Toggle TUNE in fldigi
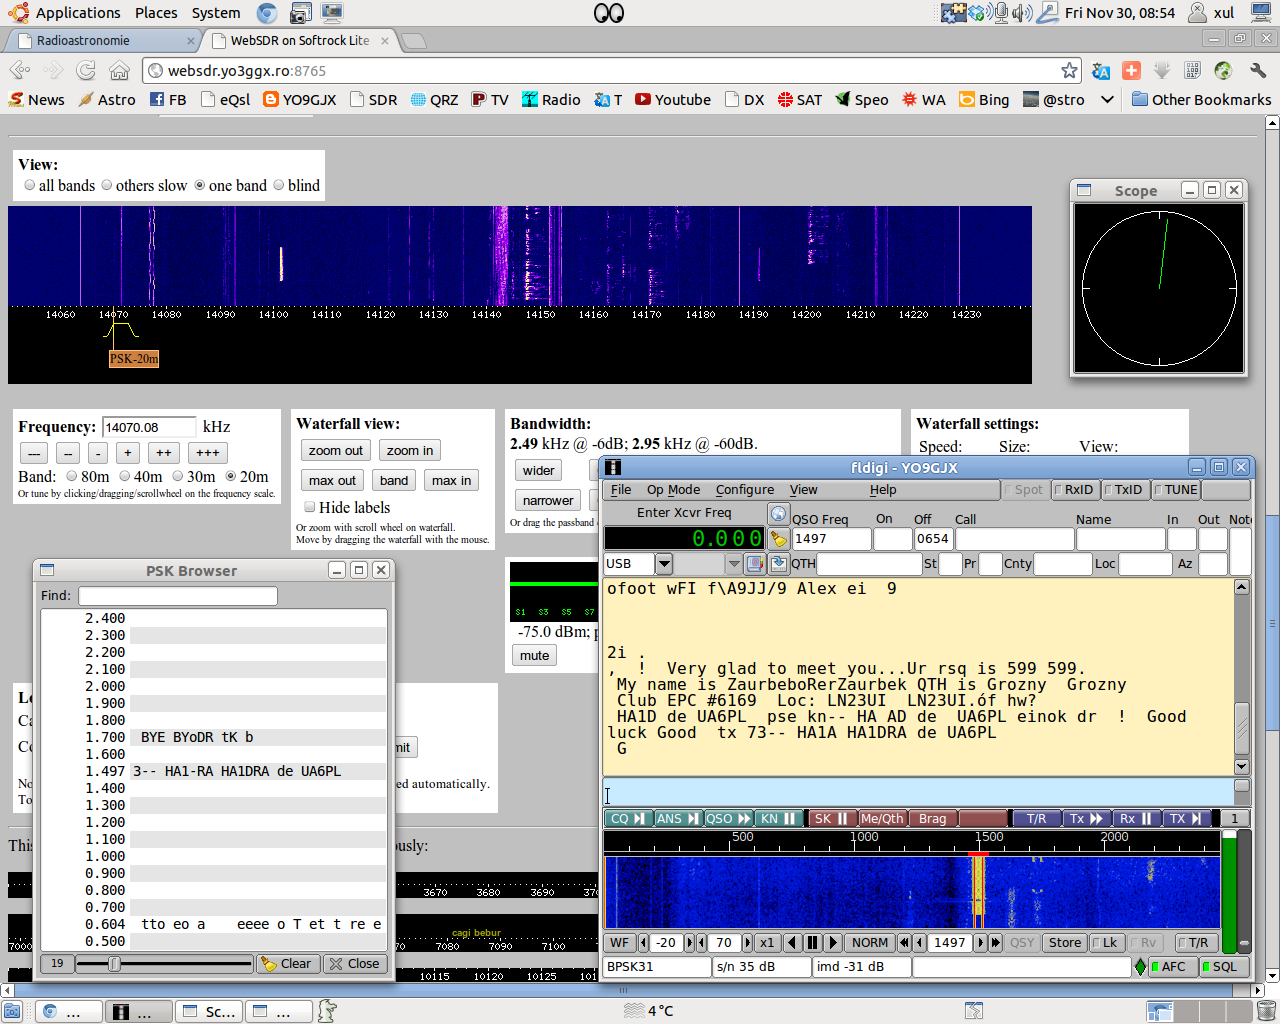The image size is (1280, 1024). [x=1176, y=490]
